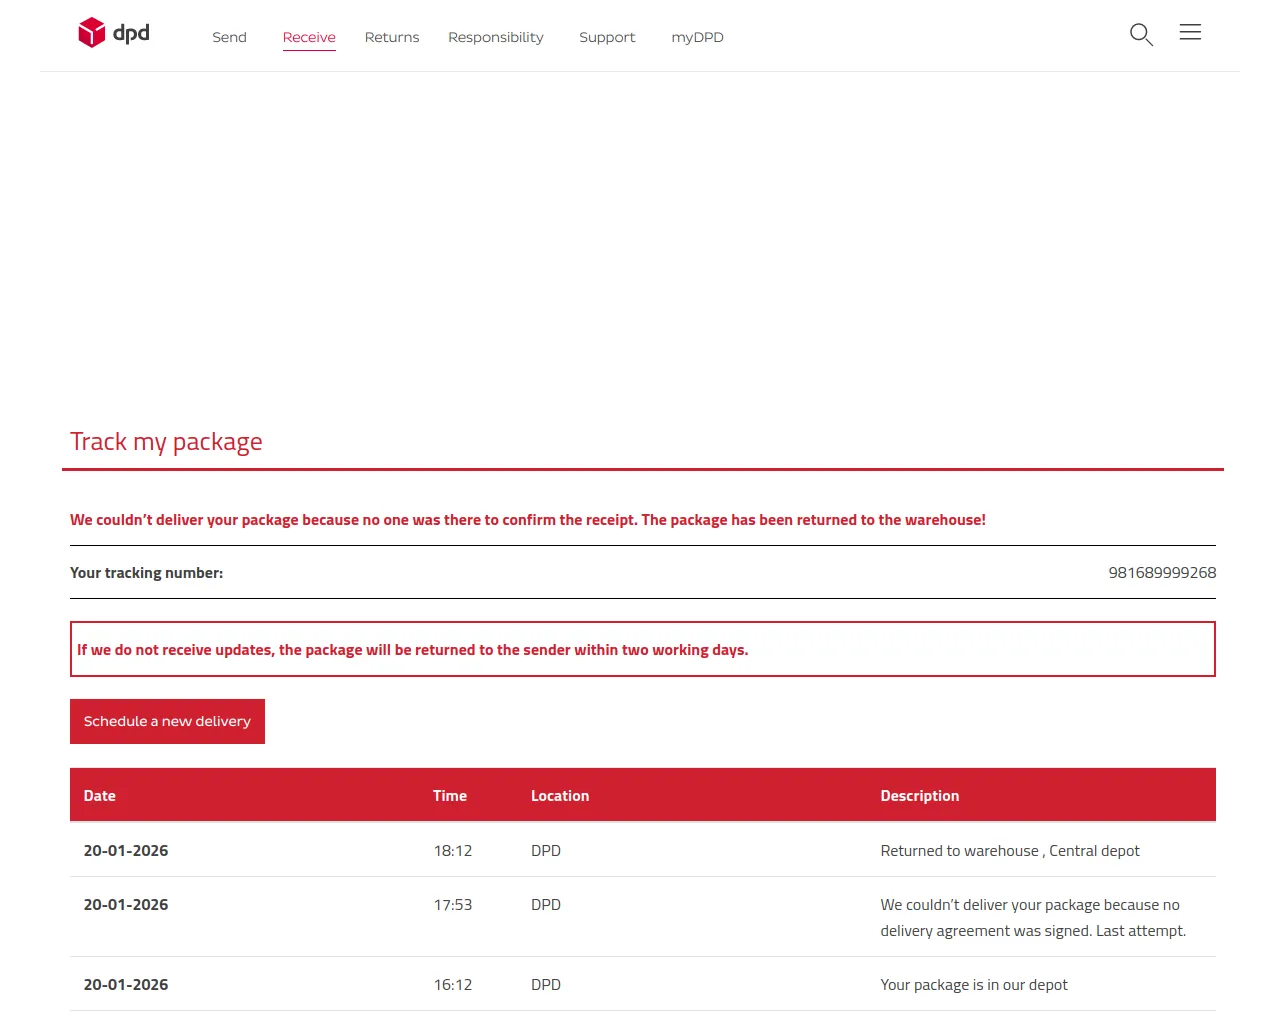Click the Your package is in our depot row
Image resolution: width=1280 pixels, height=1024 pixels.
coord(642,984)
